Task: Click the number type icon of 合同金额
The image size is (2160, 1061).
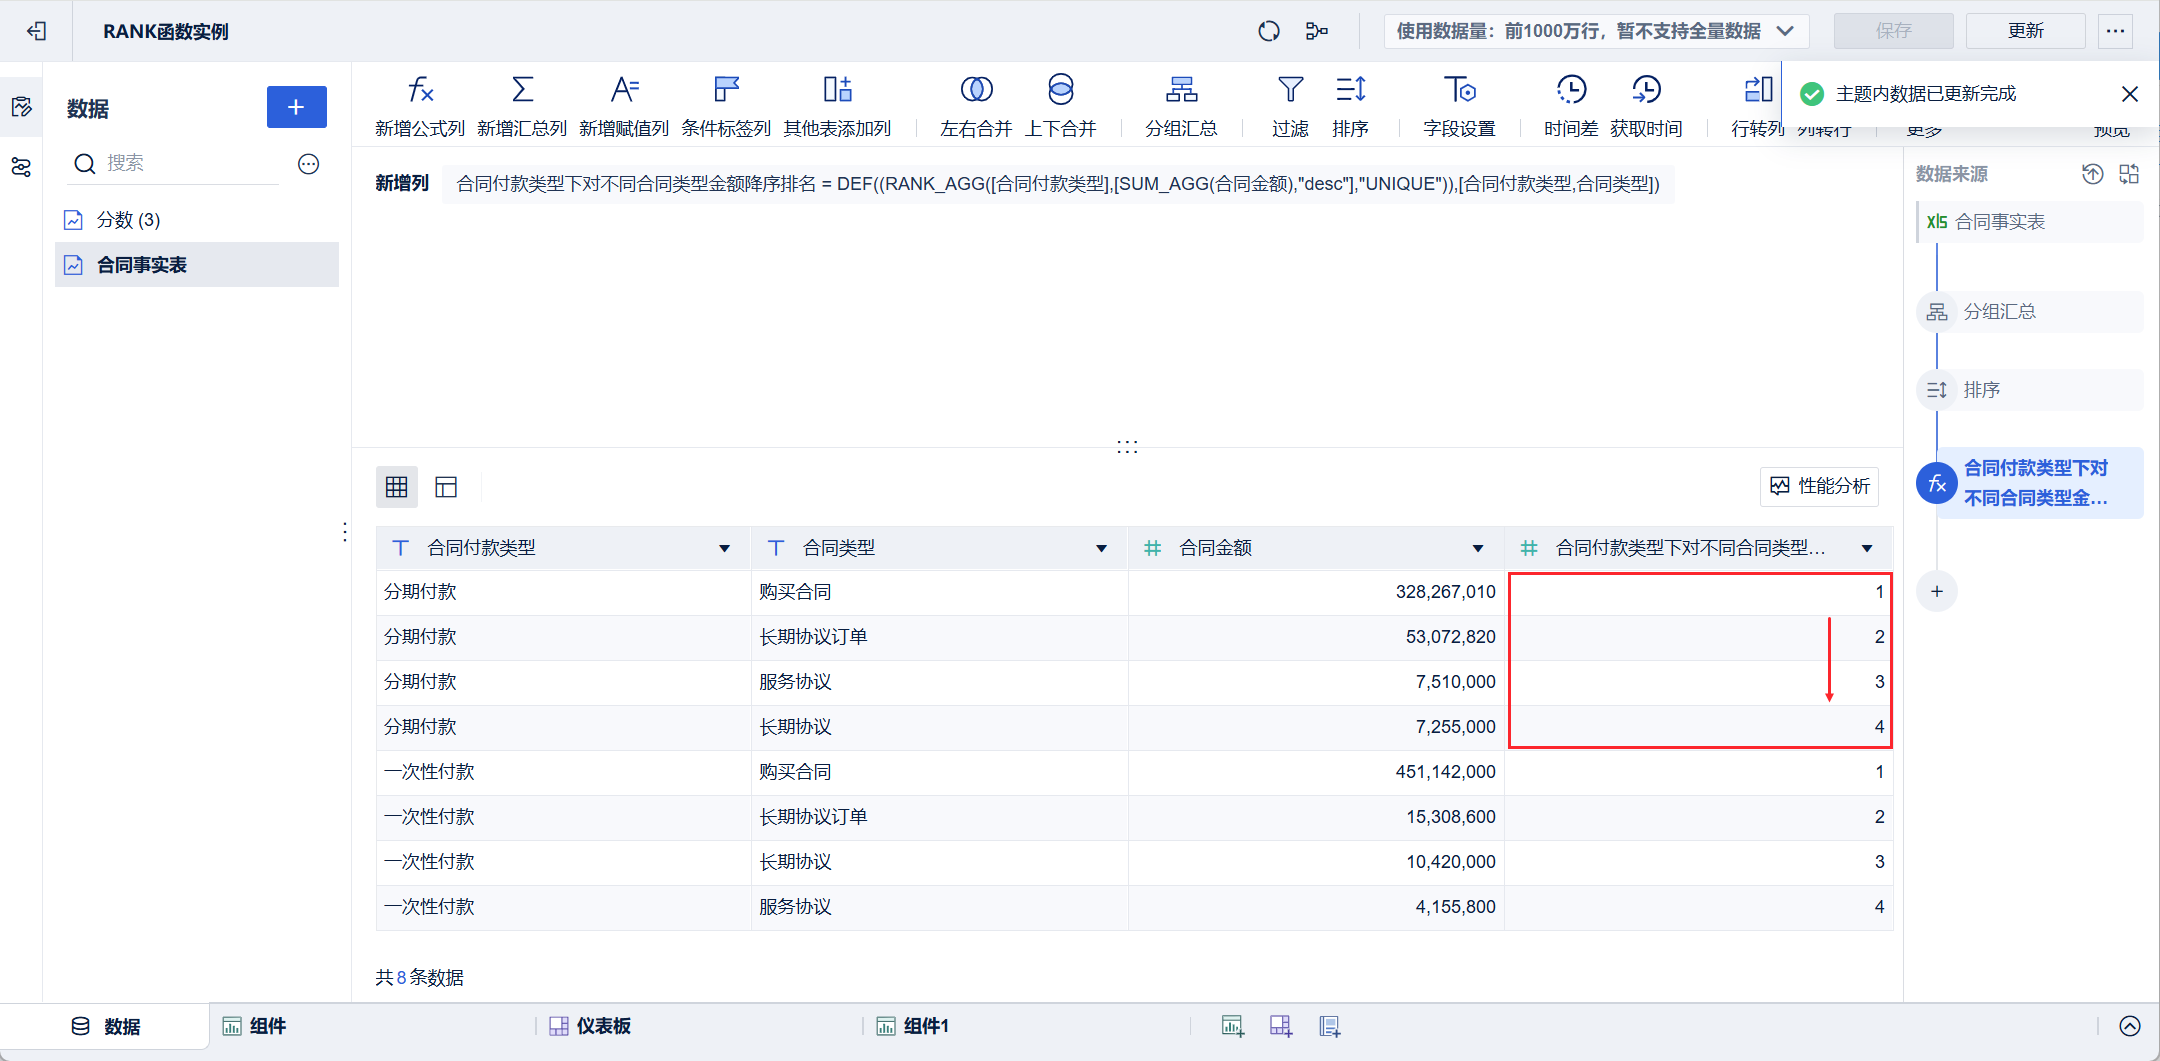Action: click(x=1152, y=548)
